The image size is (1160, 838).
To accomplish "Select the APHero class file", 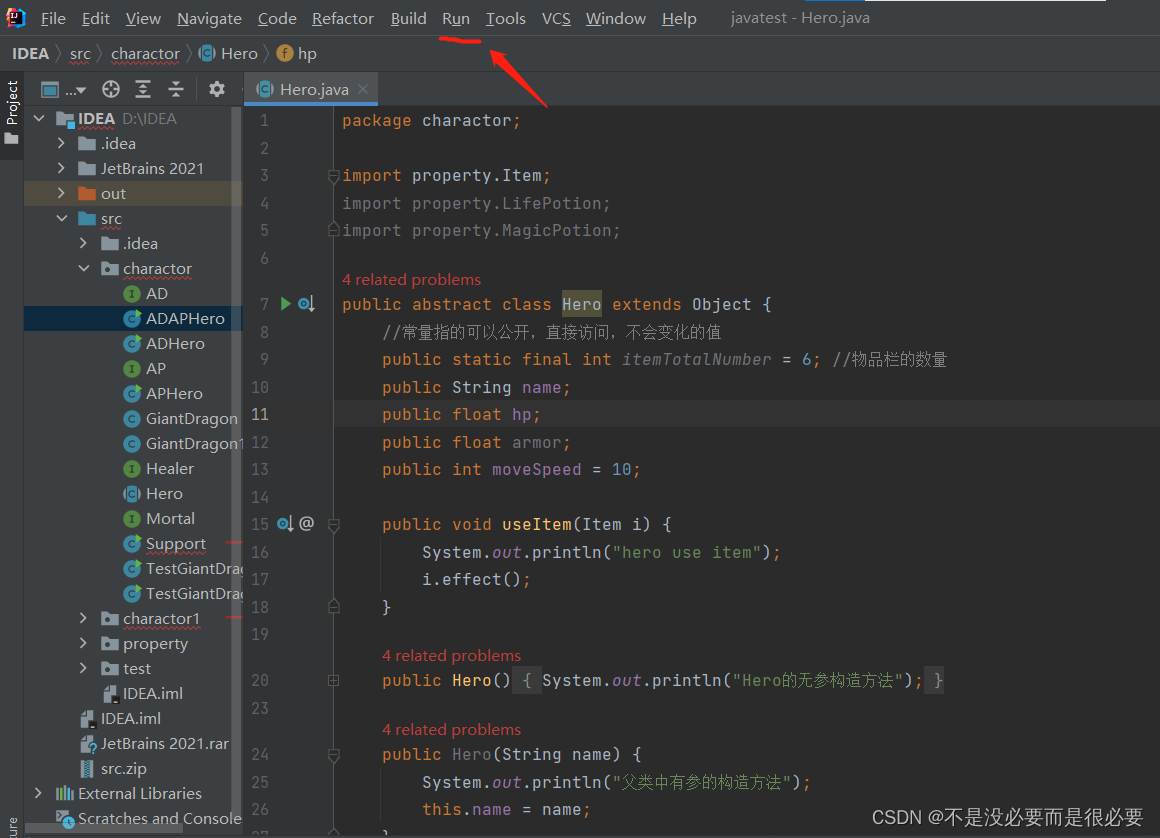I will tap(163, 393).
